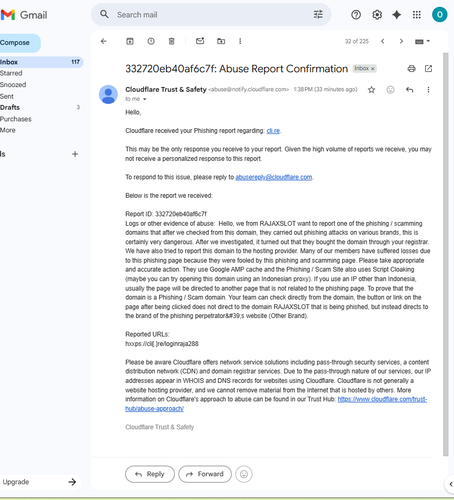Open the Google account avatar
454x500 pixels.
pos(439,15)
